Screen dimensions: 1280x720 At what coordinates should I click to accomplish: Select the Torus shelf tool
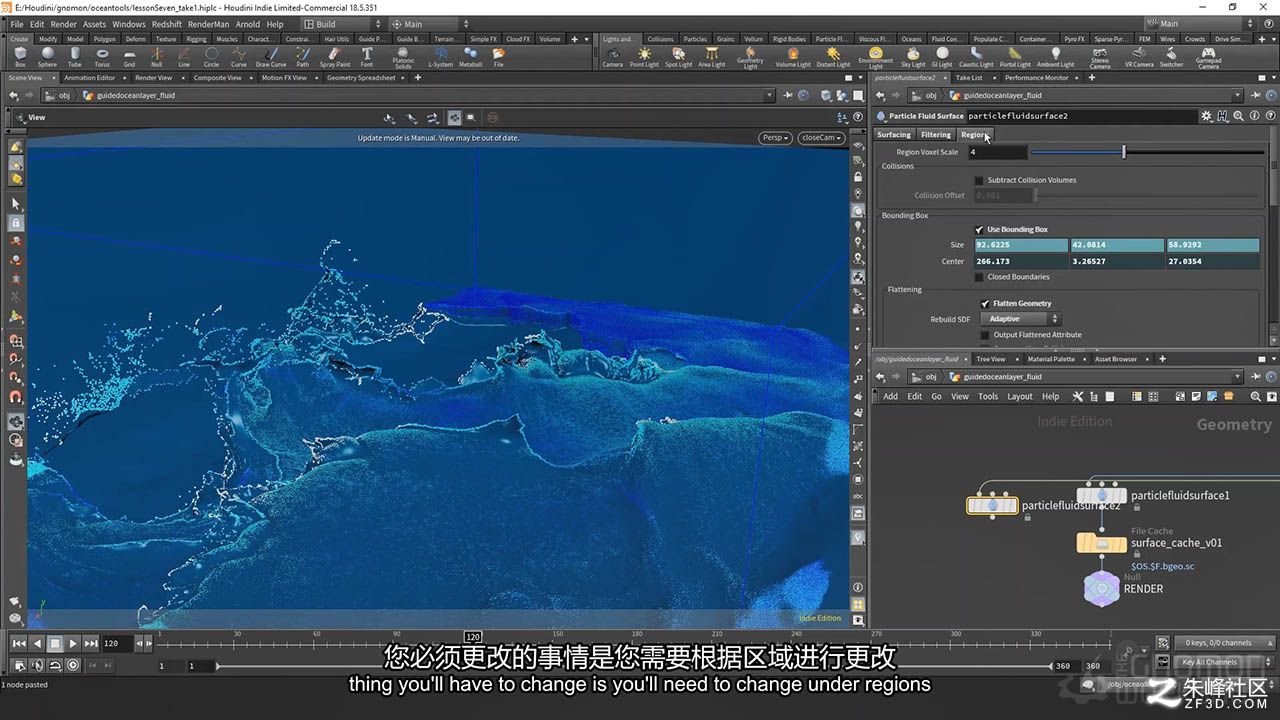click(x=102, y=57)
